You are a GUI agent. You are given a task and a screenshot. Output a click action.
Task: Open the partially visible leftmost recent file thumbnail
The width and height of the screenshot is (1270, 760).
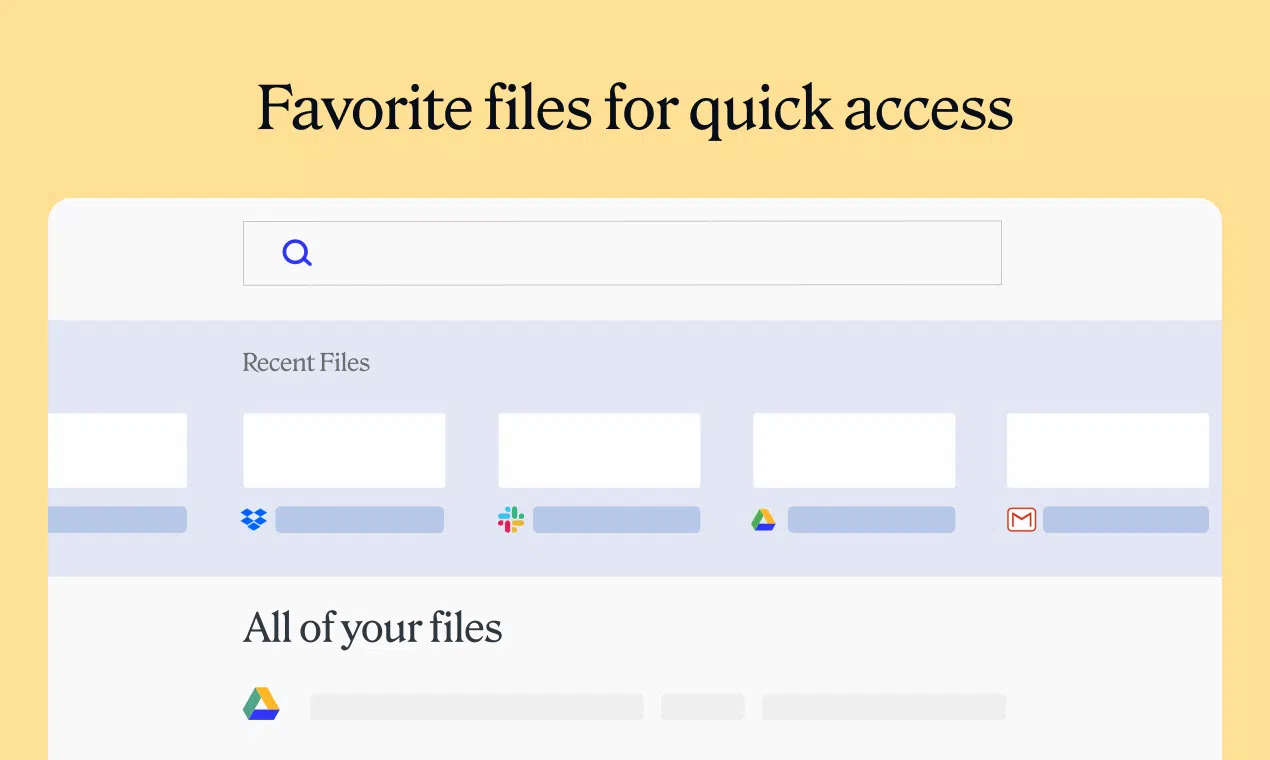(118, 450)
